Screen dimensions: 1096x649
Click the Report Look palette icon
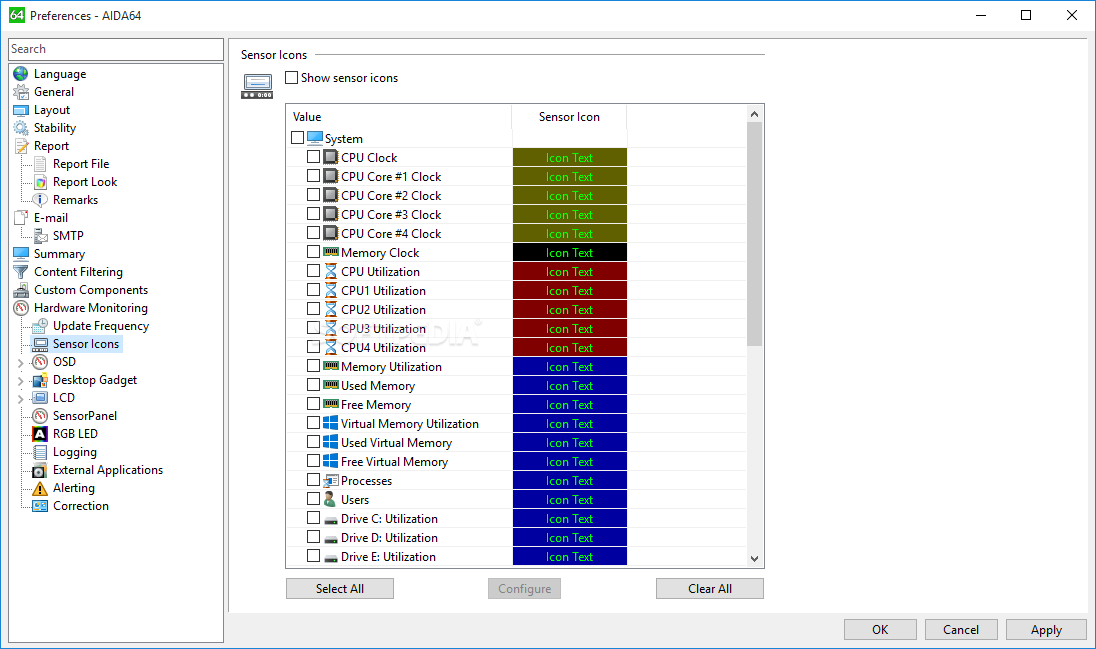(x=41, y=182)
